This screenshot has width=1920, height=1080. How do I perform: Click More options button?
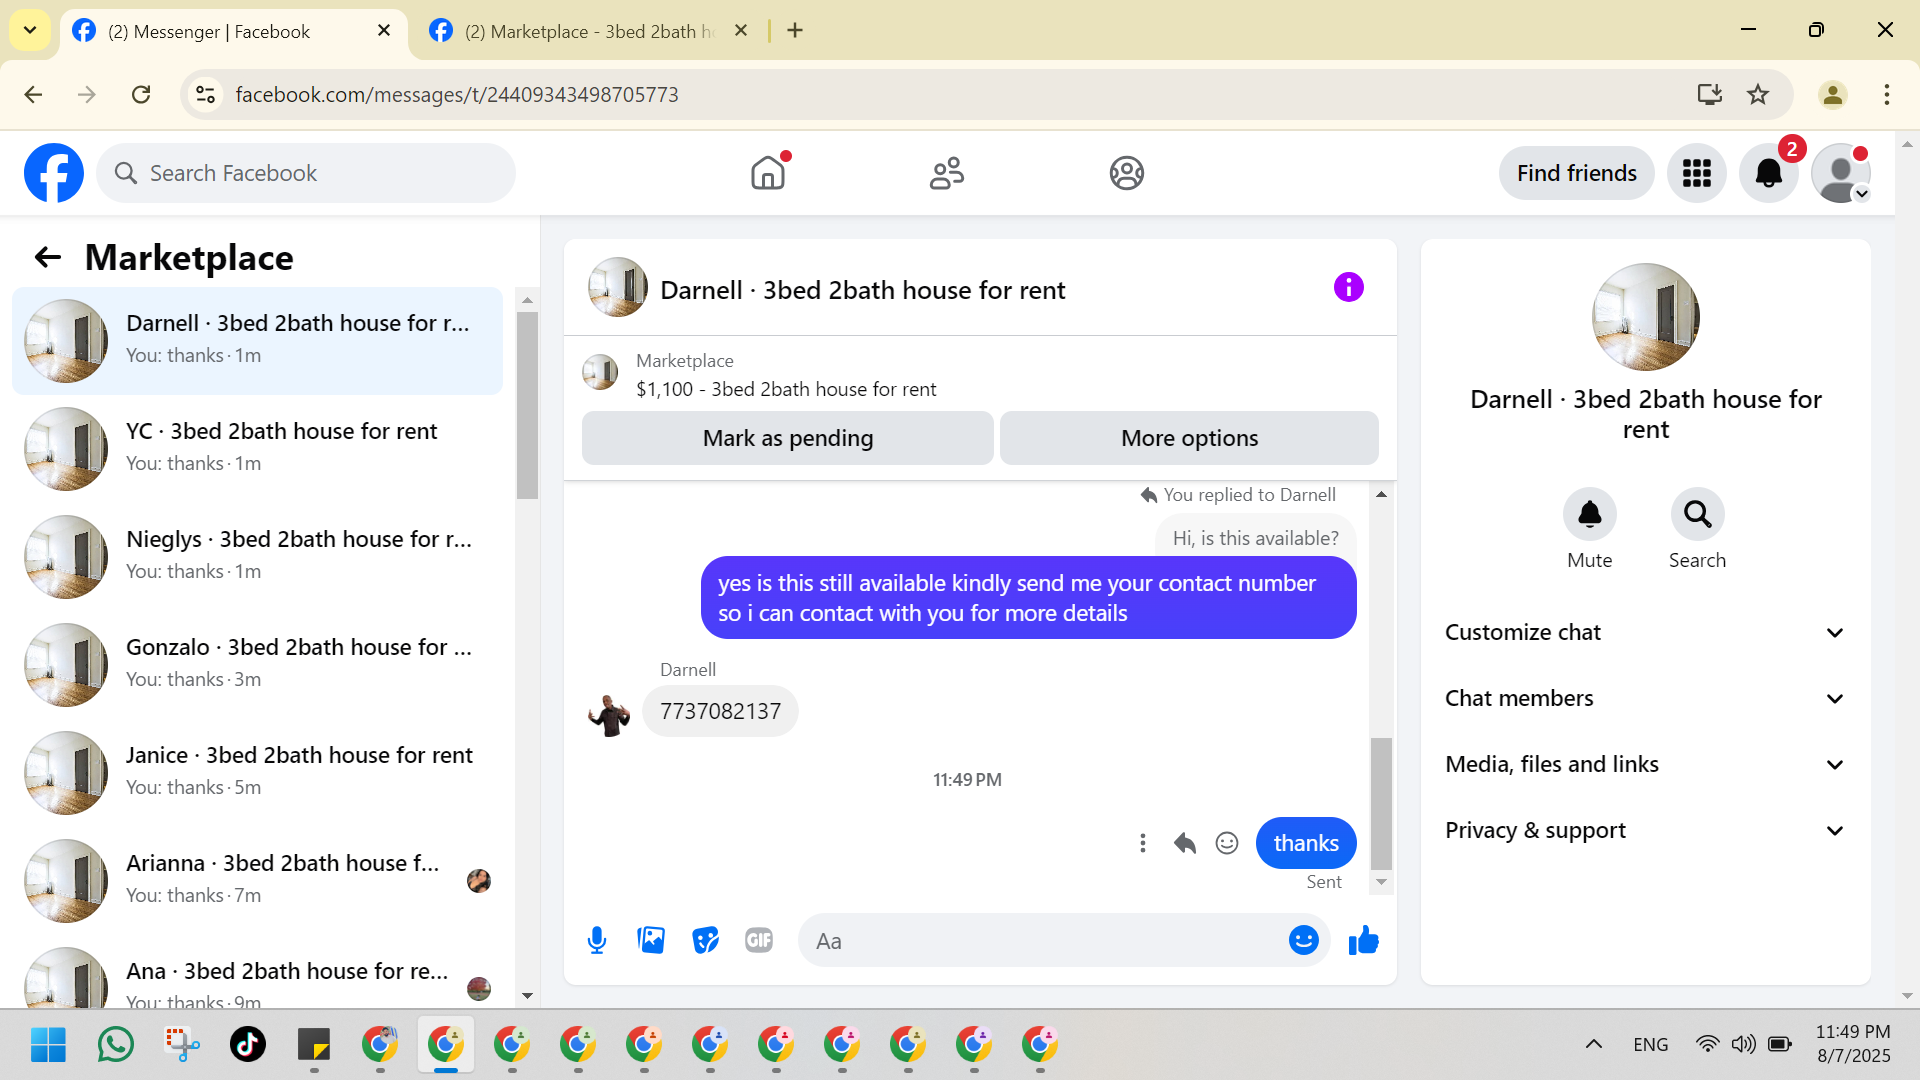point(1189,438)
